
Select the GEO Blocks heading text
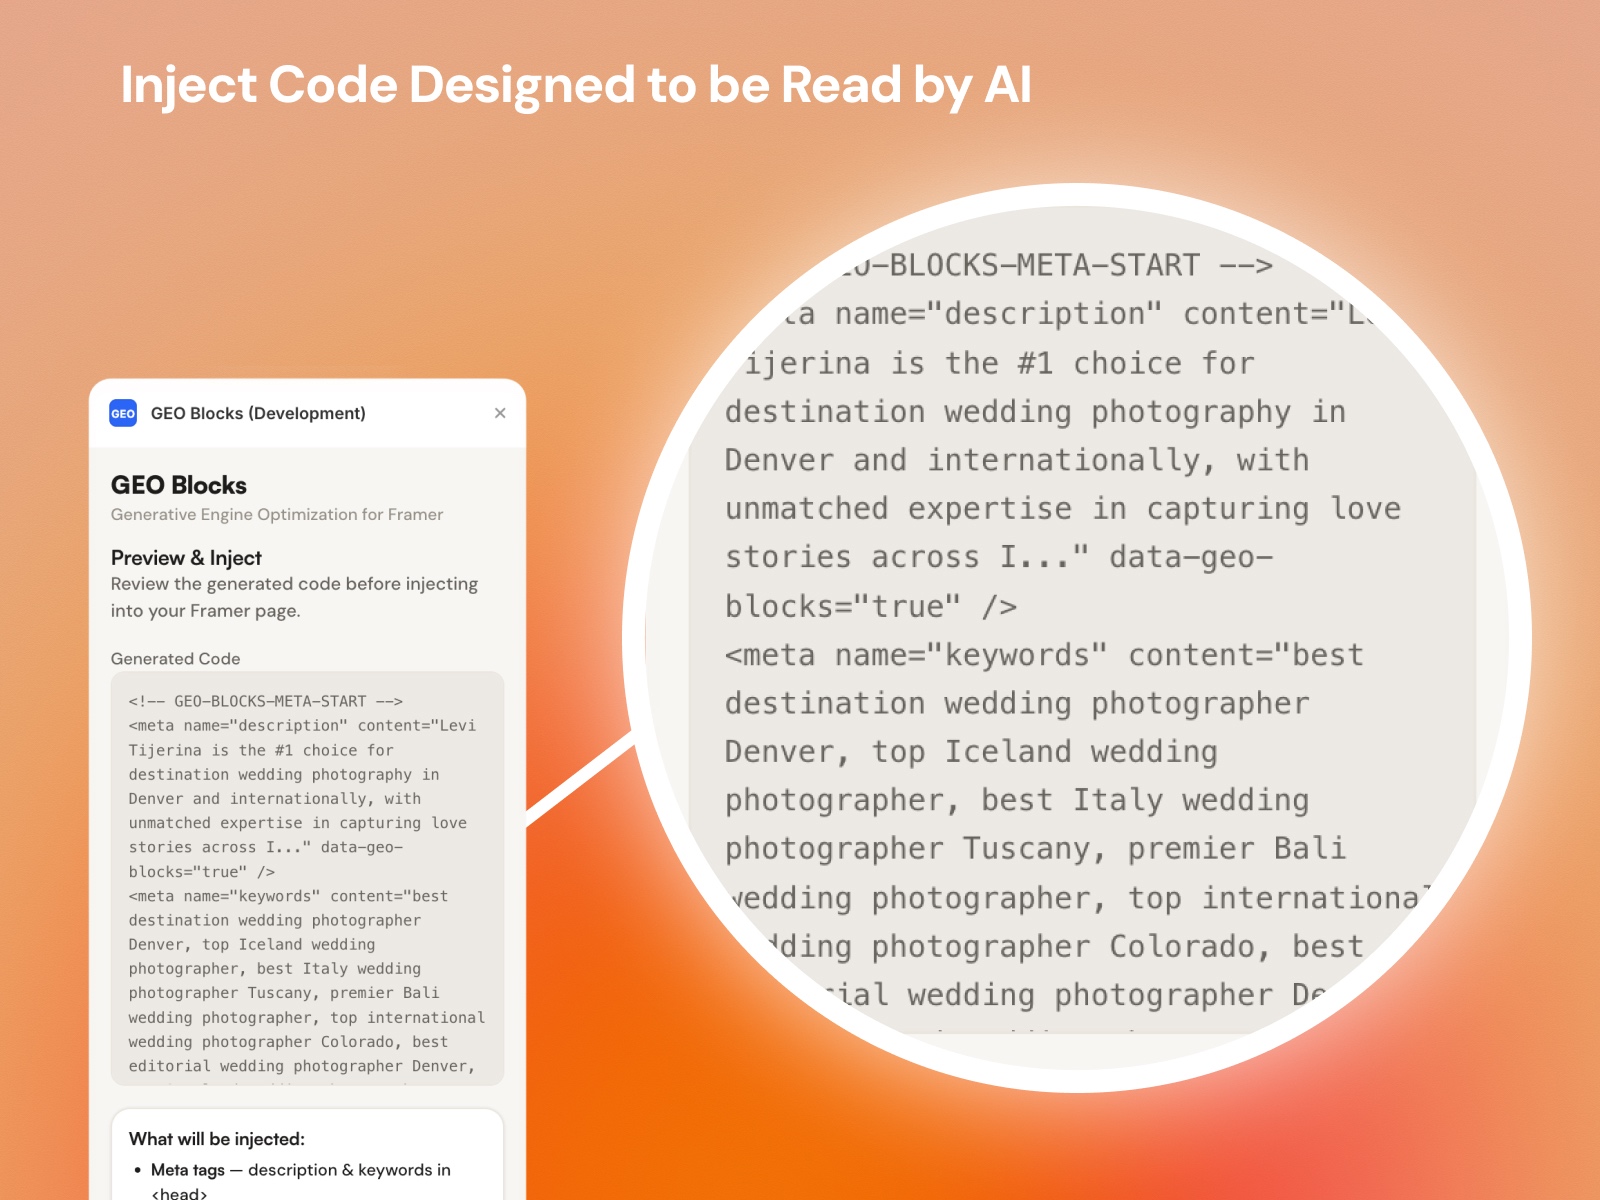click(x=178, y=485)
